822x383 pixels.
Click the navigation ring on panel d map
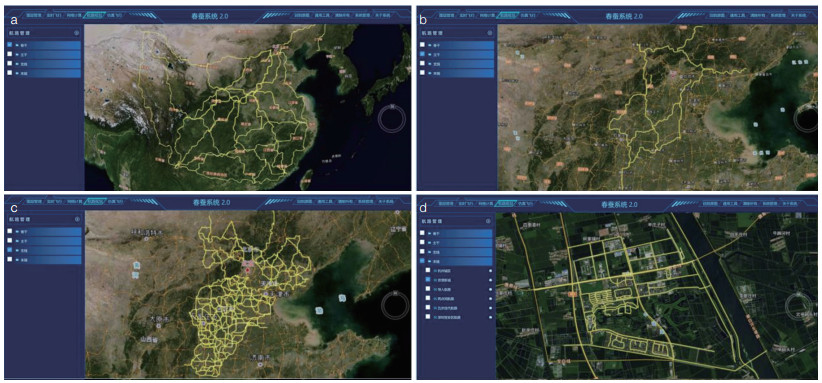(799, 308)
